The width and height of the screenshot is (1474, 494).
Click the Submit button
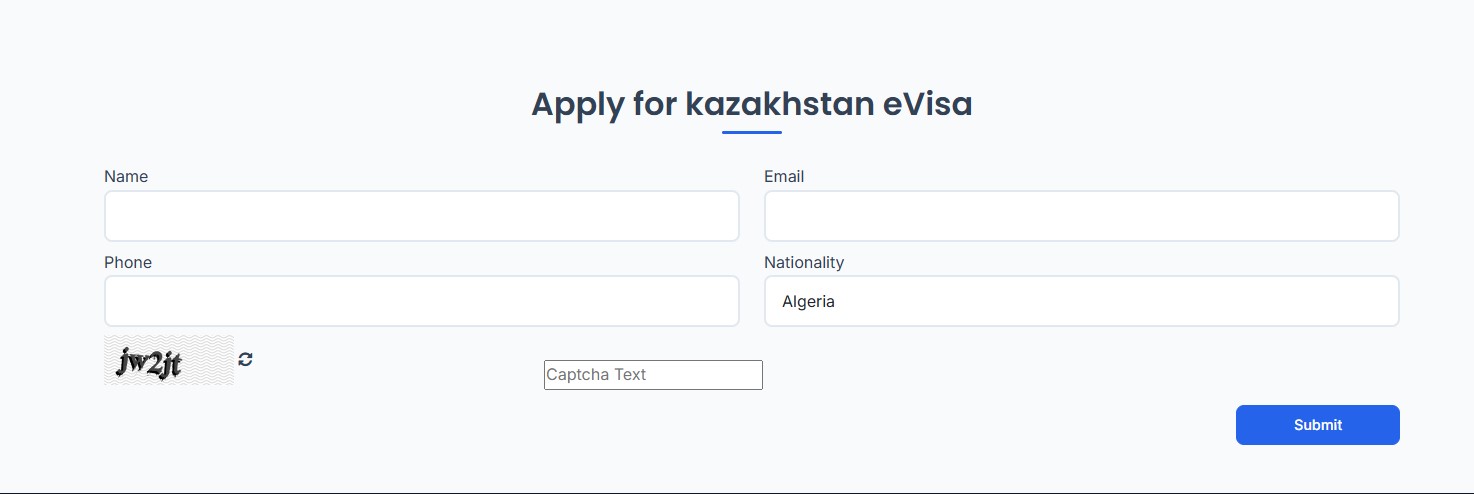pyautogui.click(x=1317, y=425)
